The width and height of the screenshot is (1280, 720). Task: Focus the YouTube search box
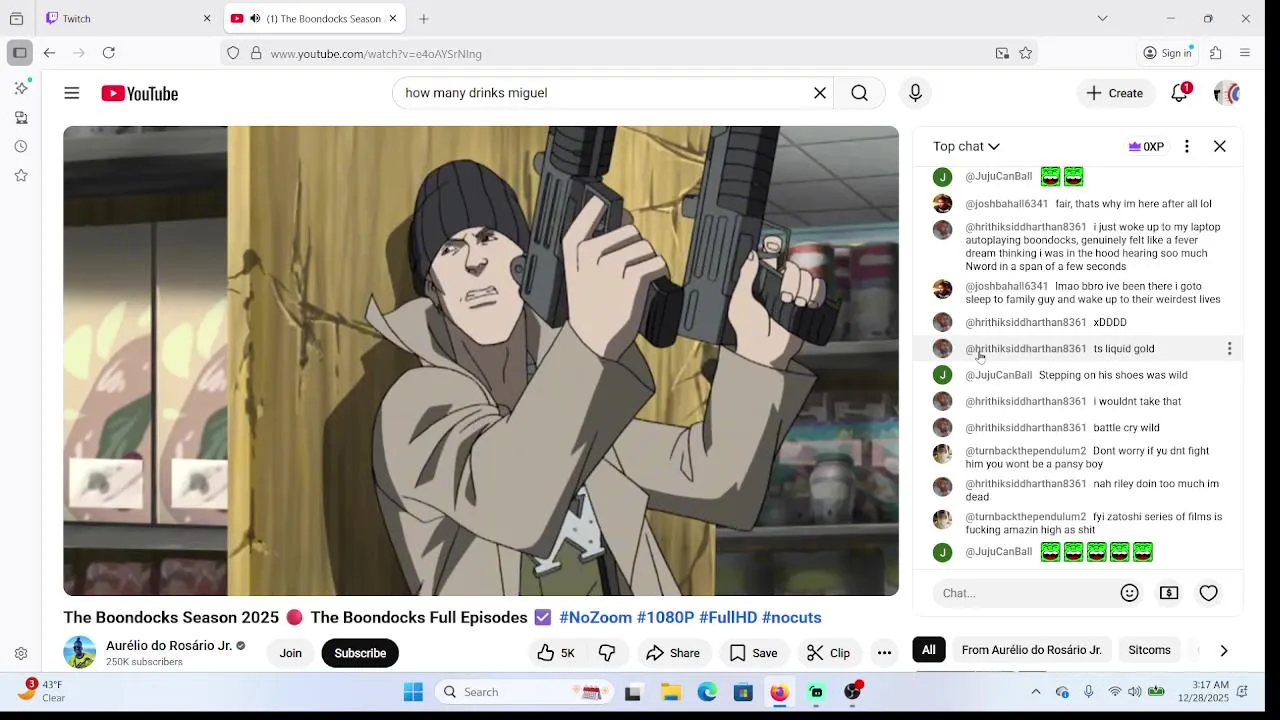[605, 93]
